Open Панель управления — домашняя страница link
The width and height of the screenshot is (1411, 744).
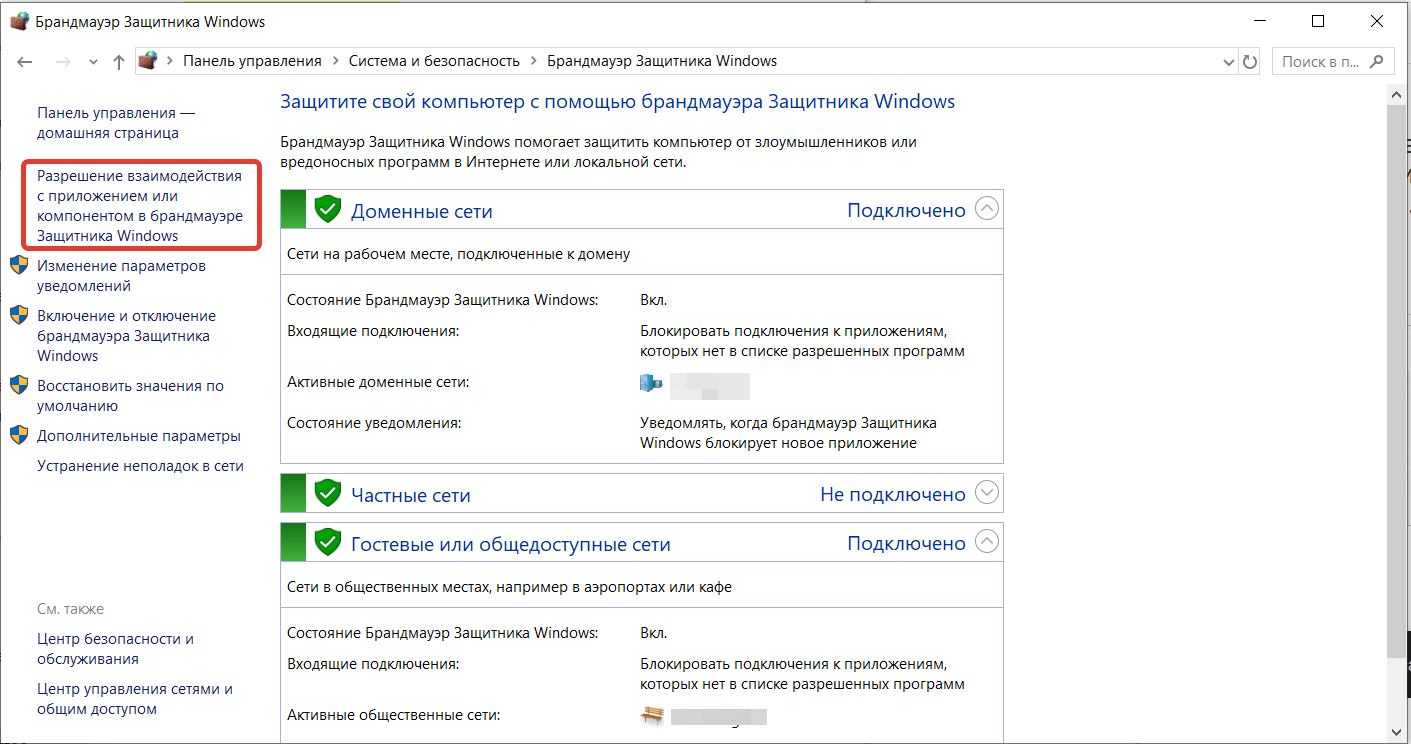coord(116,123)
